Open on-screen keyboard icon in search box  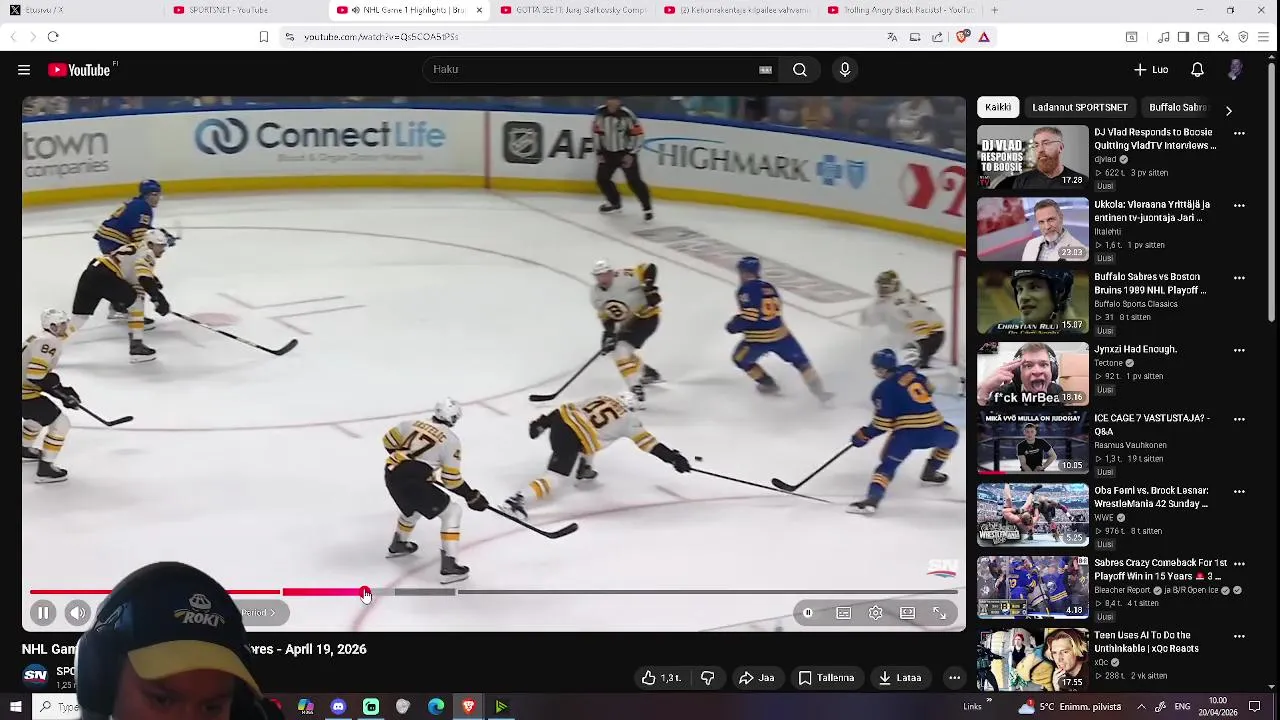(x=765, y=70)
